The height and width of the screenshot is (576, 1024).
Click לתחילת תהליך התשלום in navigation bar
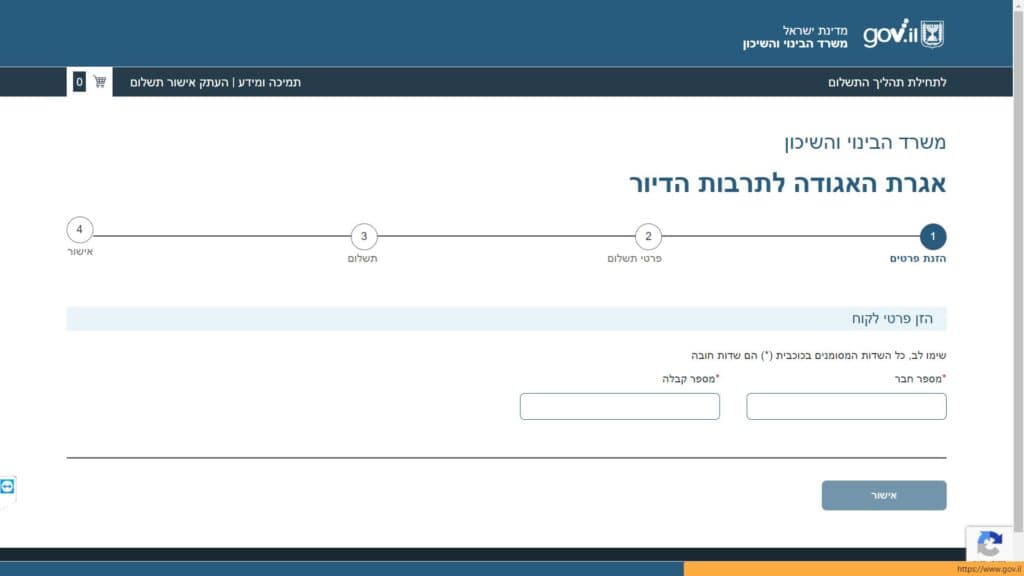point(887,82)
